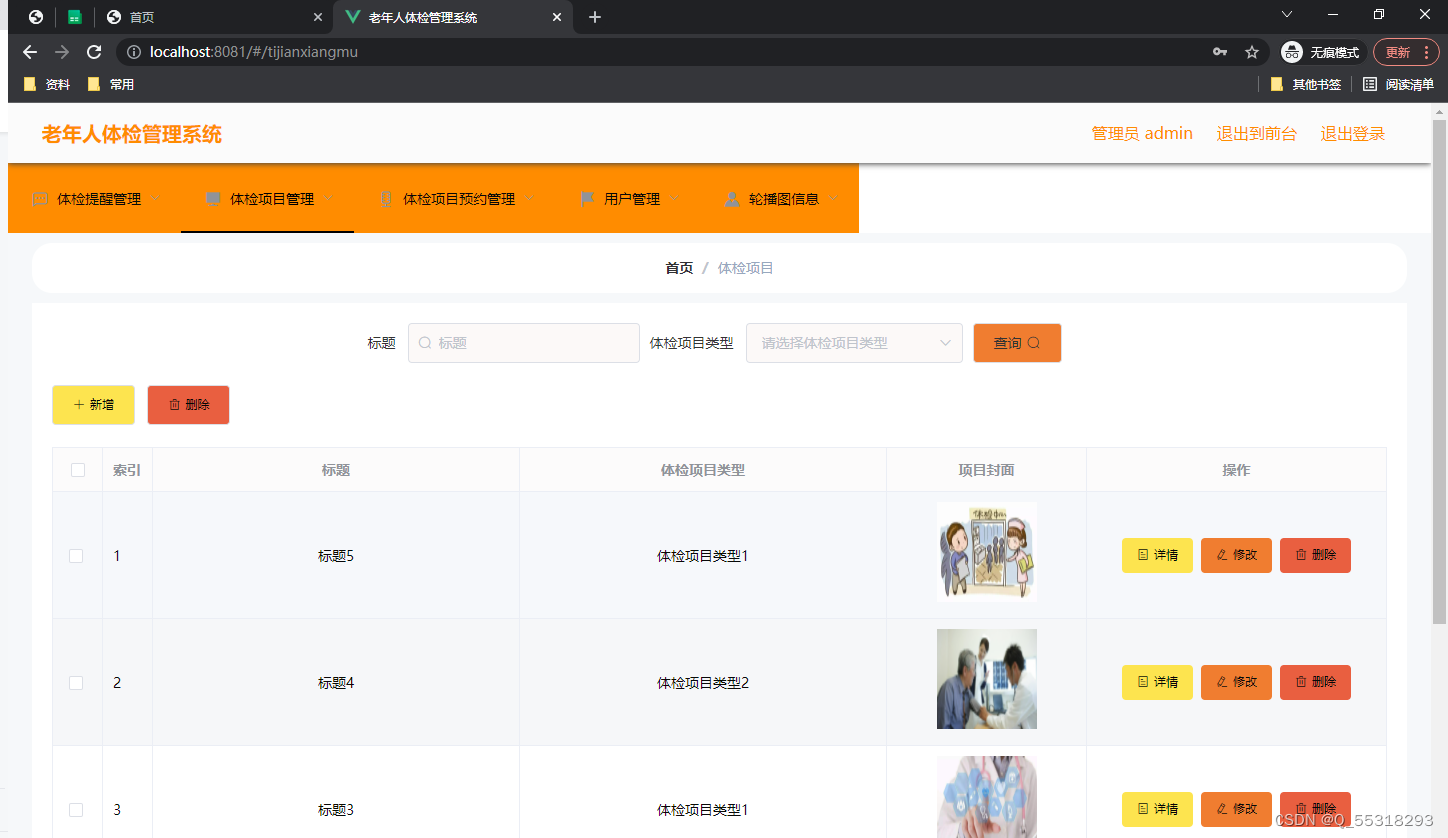Expand the arrow next to 体检项目预约管理
The height and width of the screenshot is (838, 1448).
point(530,198)
